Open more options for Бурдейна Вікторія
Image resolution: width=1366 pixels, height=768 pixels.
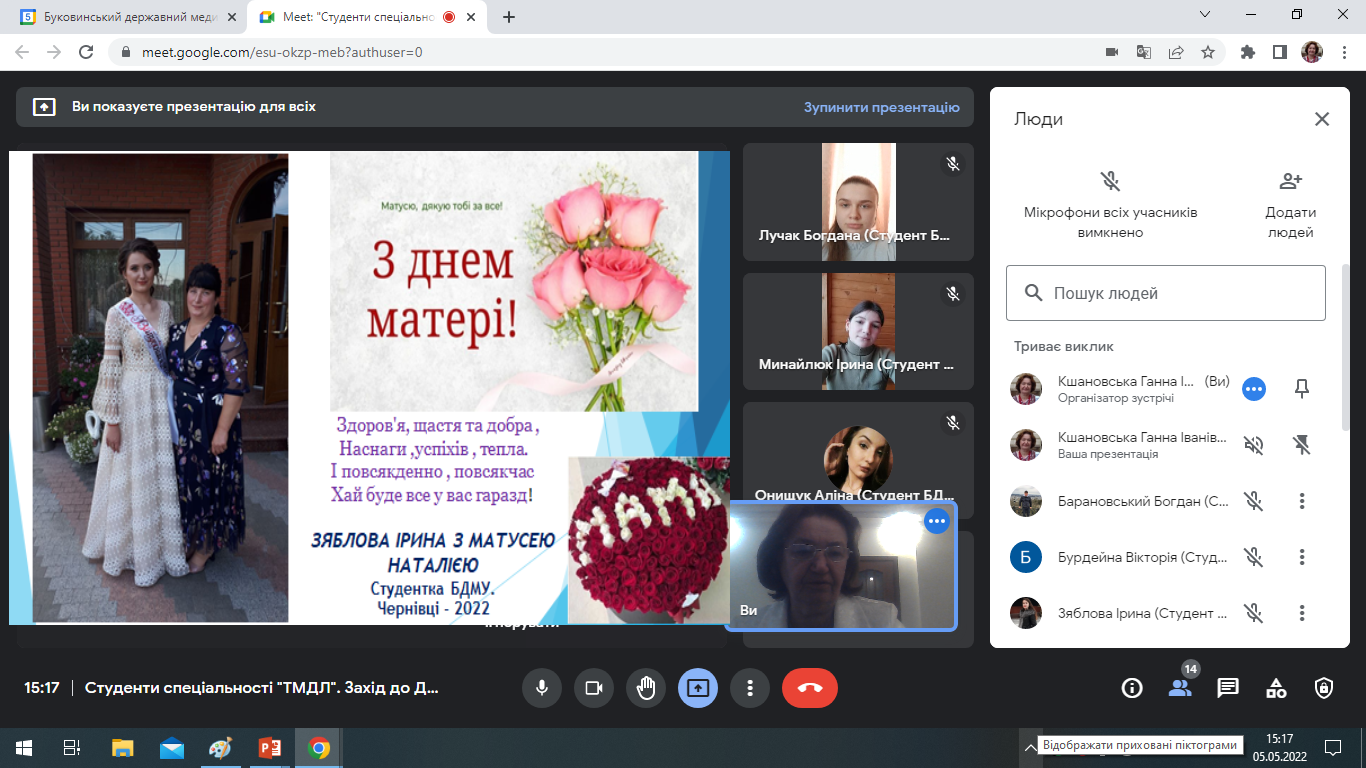point(1302,557)
